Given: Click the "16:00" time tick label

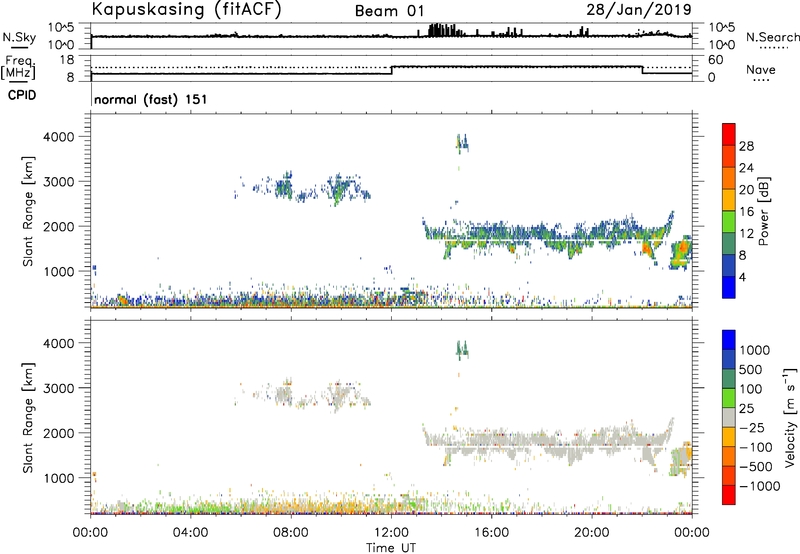Looking at the screenshot, I should click(x=491, y=533).
